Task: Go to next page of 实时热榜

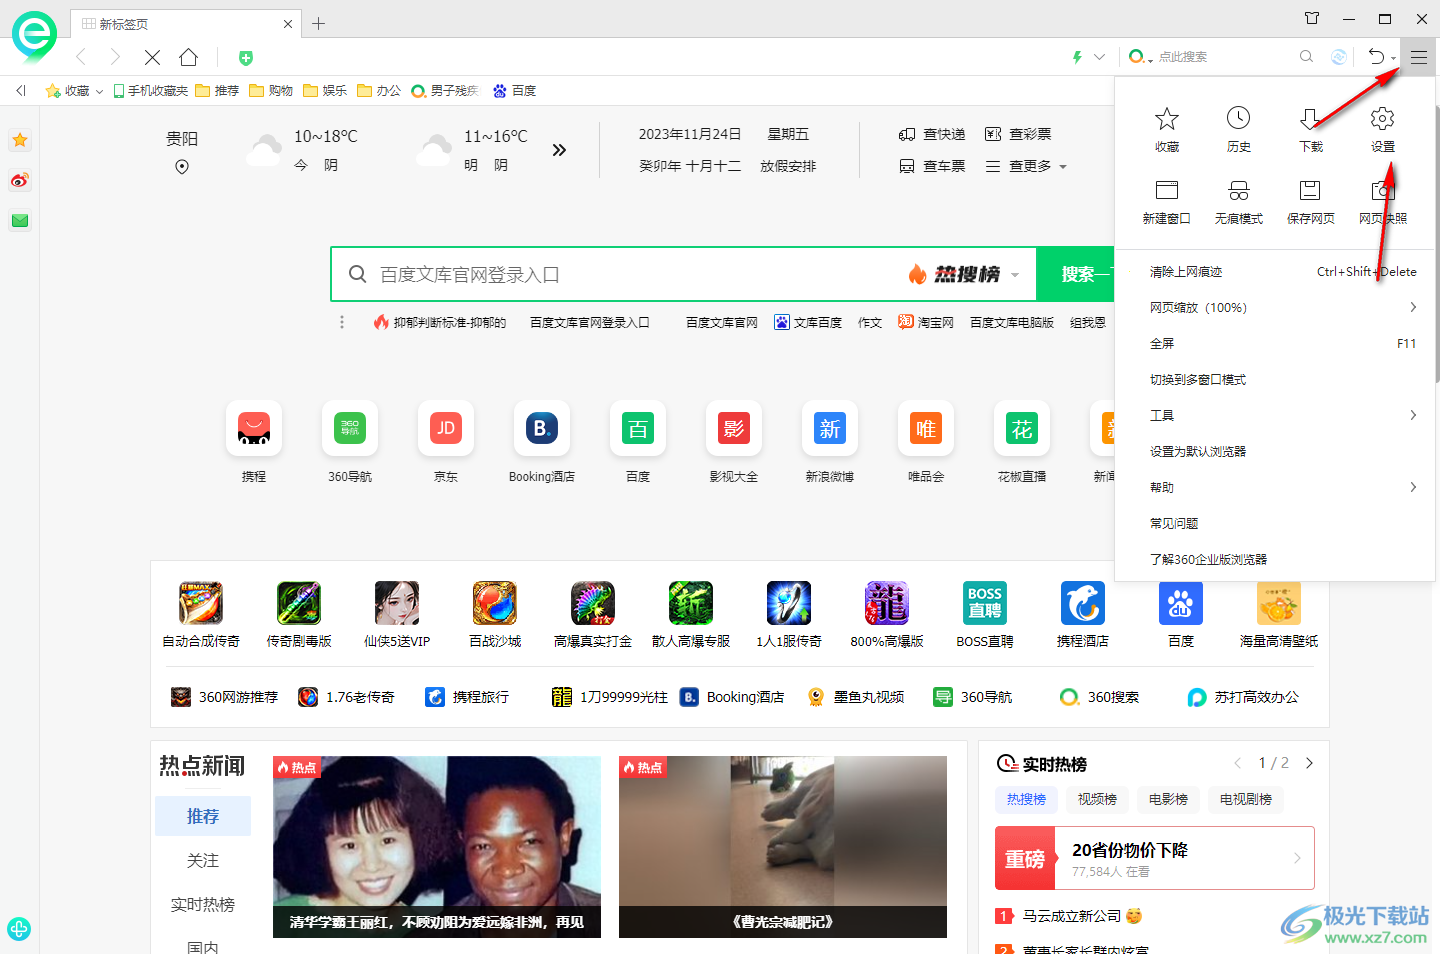Action: point(1309,763)
